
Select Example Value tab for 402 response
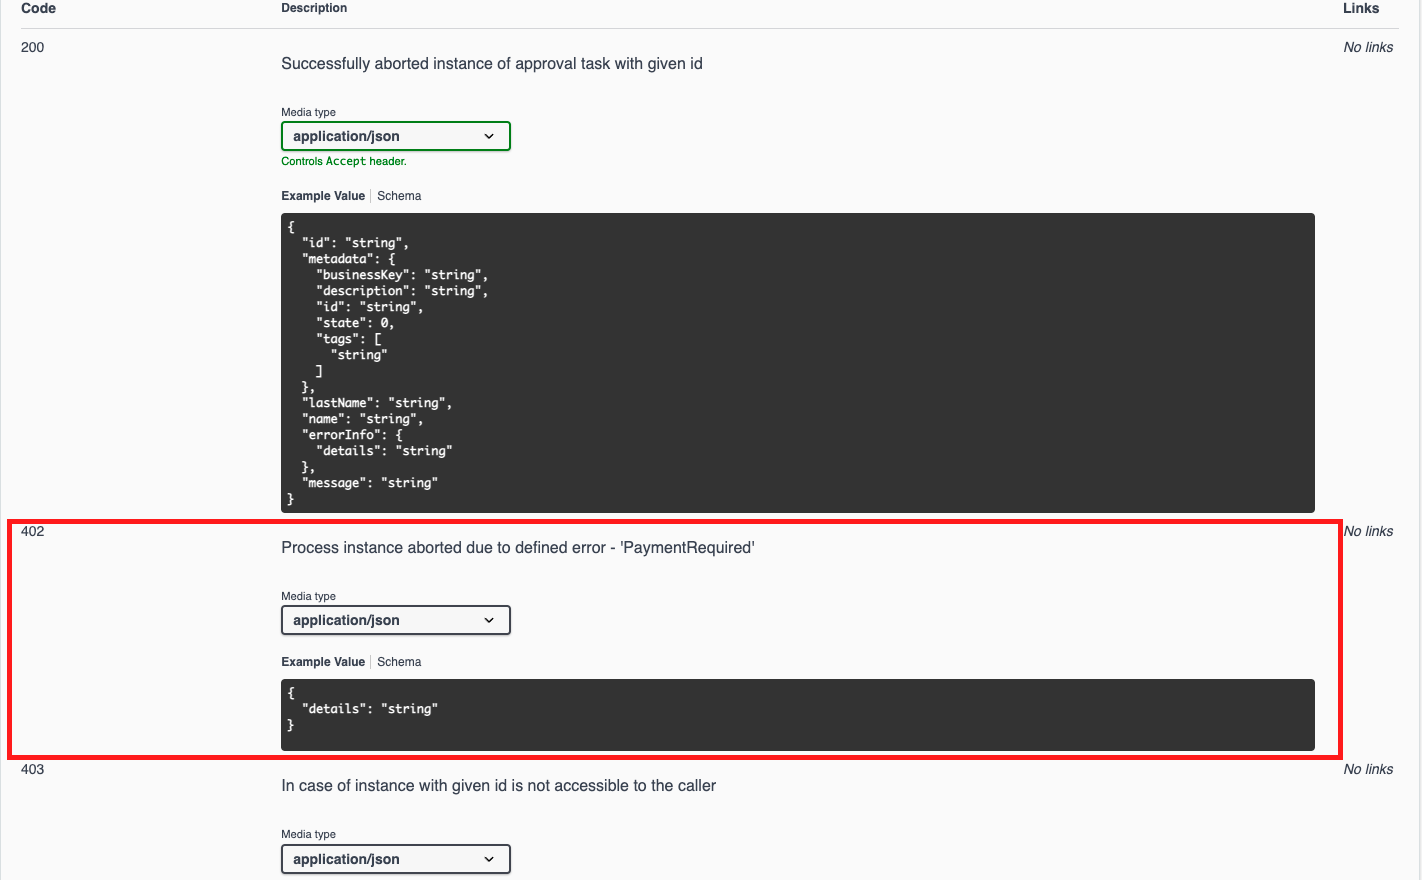click(323, 662)
